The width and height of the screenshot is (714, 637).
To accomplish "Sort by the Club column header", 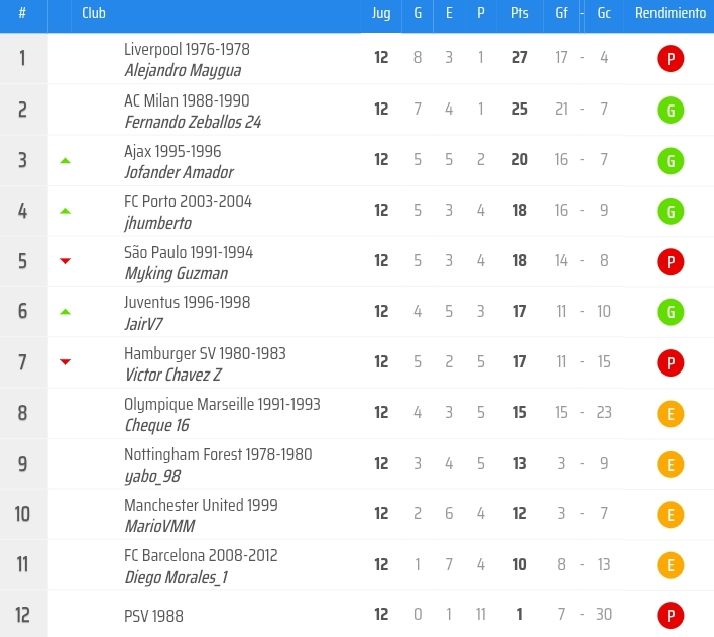I will tap(94, 14).
